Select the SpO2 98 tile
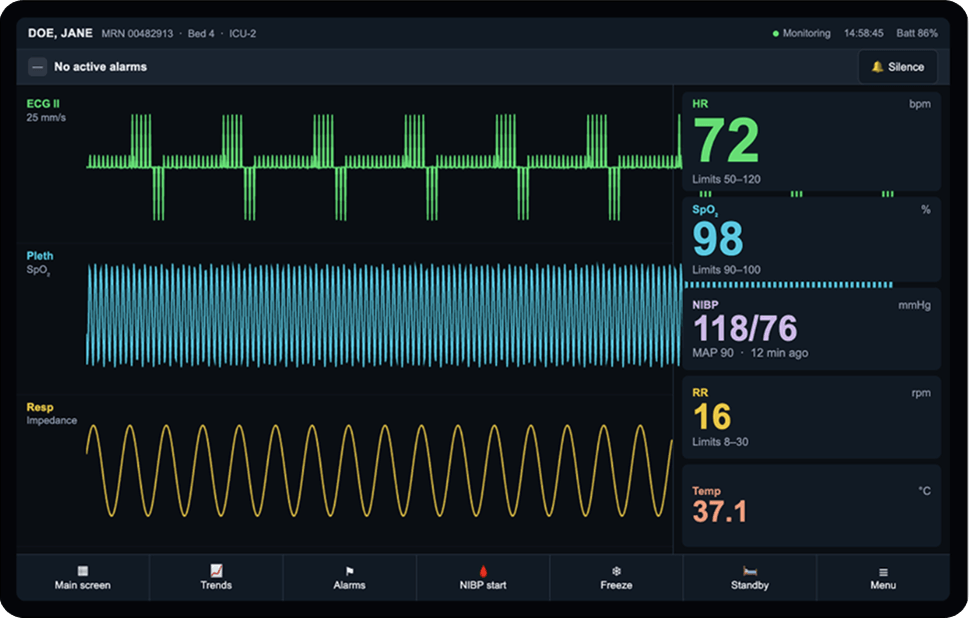This screenshot has width=969, height=618. pos(811,239)
